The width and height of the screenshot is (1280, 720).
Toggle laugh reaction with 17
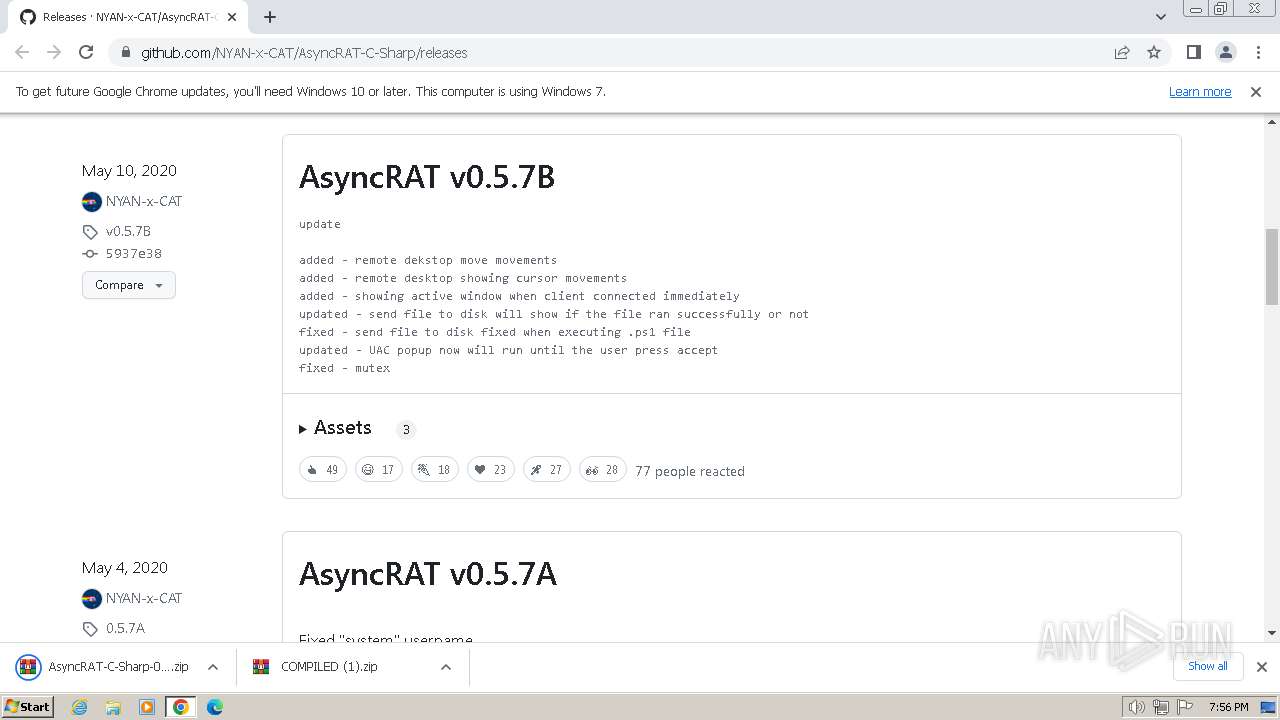click(379, 470)
